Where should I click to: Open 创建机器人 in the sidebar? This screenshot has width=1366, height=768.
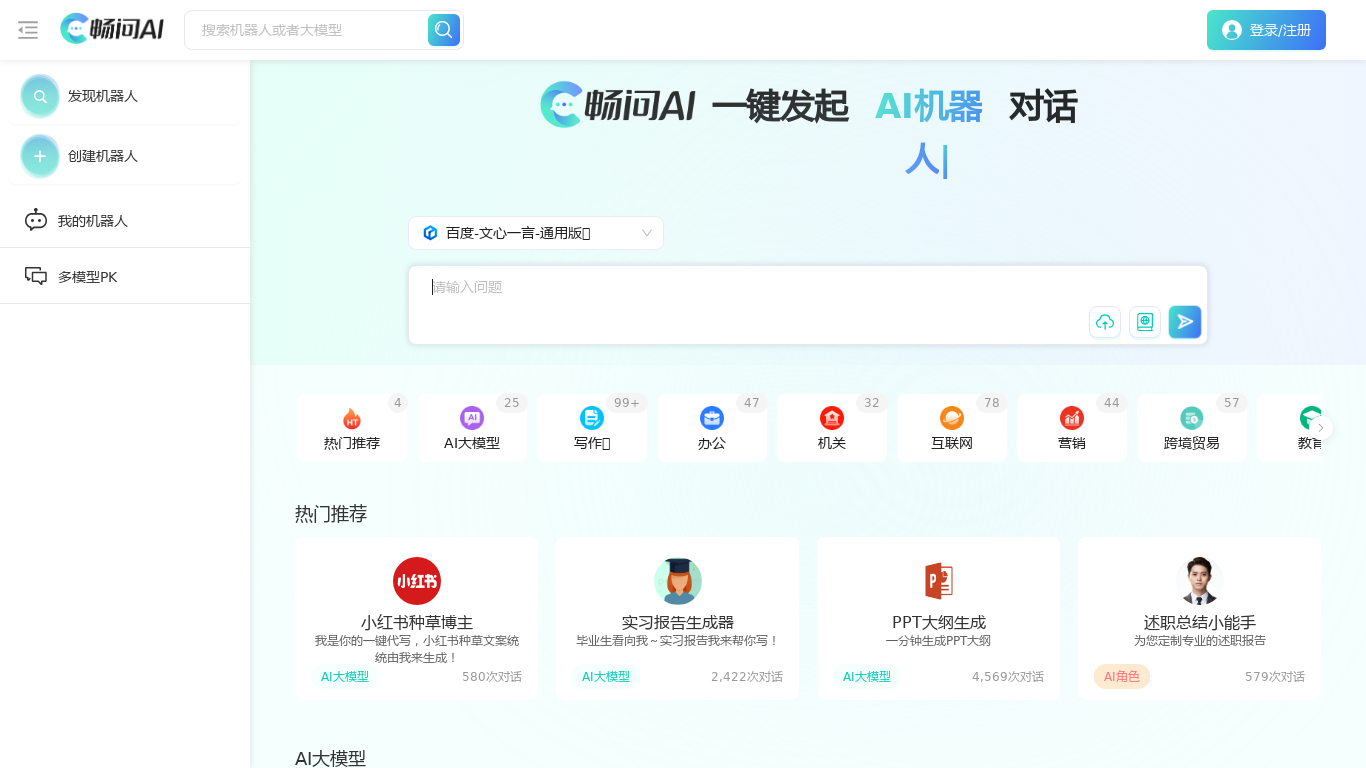click(x=124, y=156)
